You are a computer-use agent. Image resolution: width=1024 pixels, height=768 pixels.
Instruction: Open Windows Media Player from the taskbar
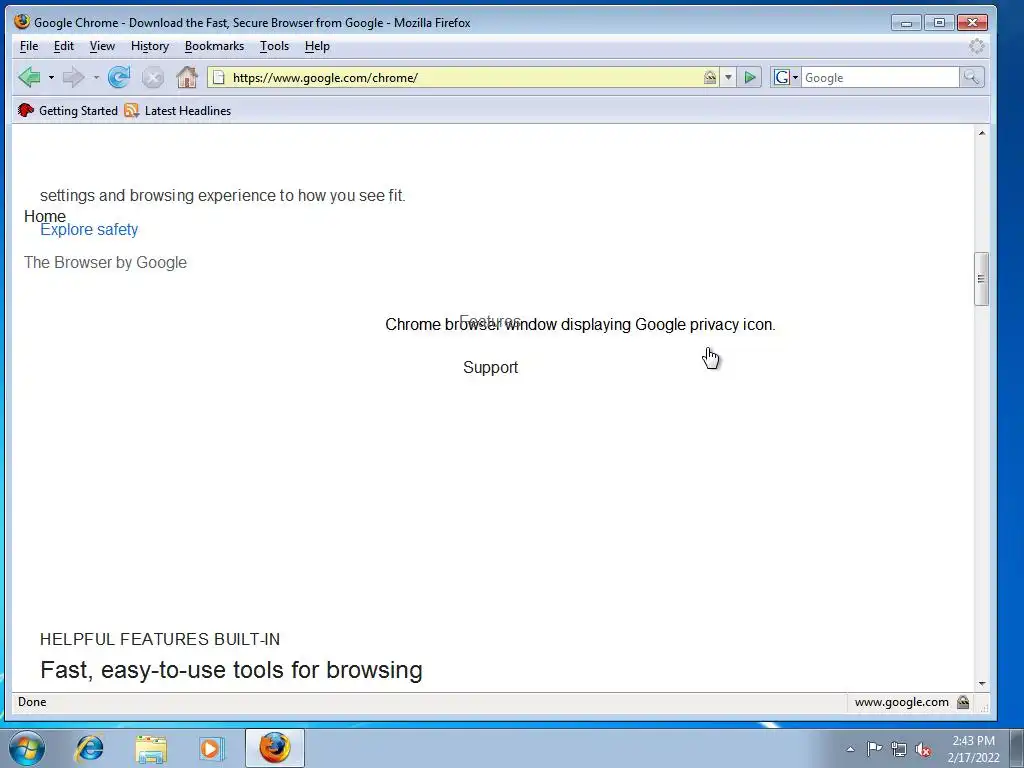(x=211, y=748)
